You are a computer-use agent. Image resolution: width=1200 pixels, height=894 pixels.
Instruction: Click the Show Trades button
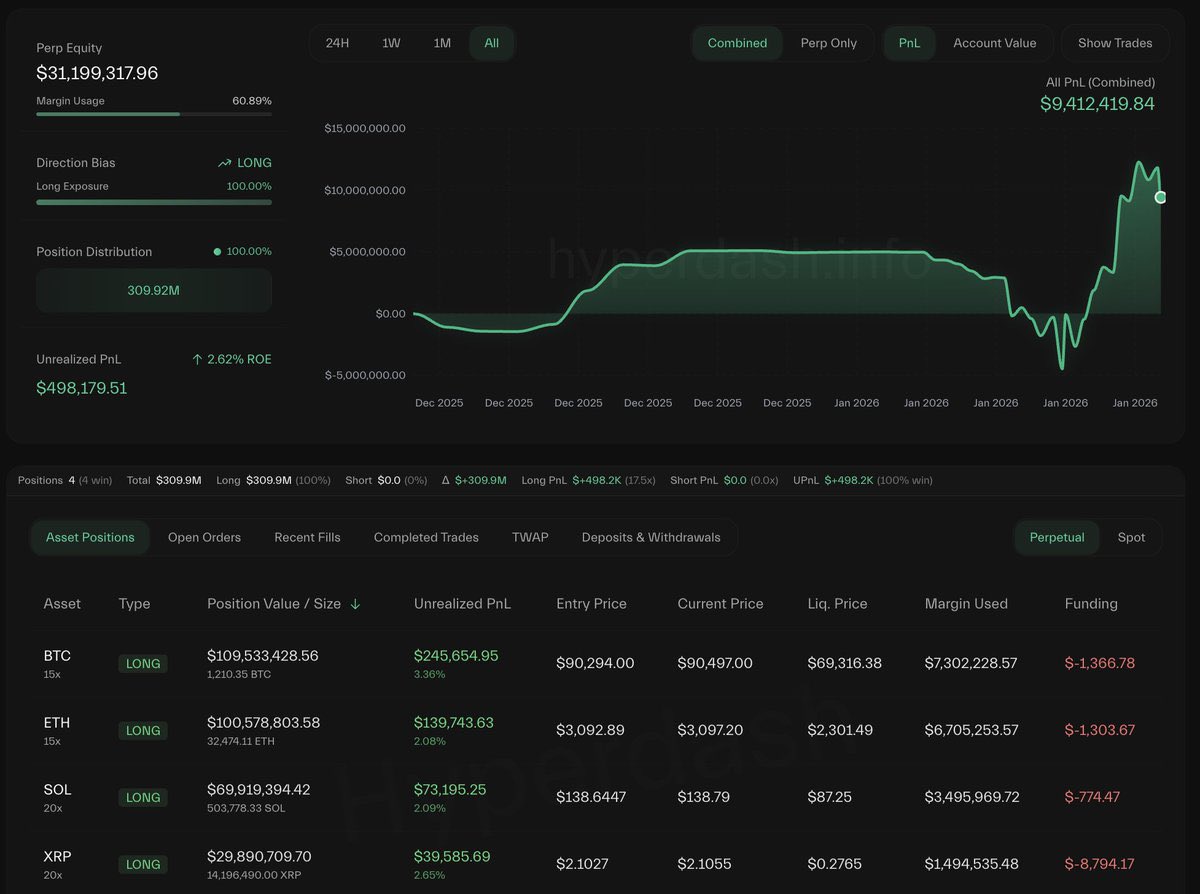point(1115,43)
